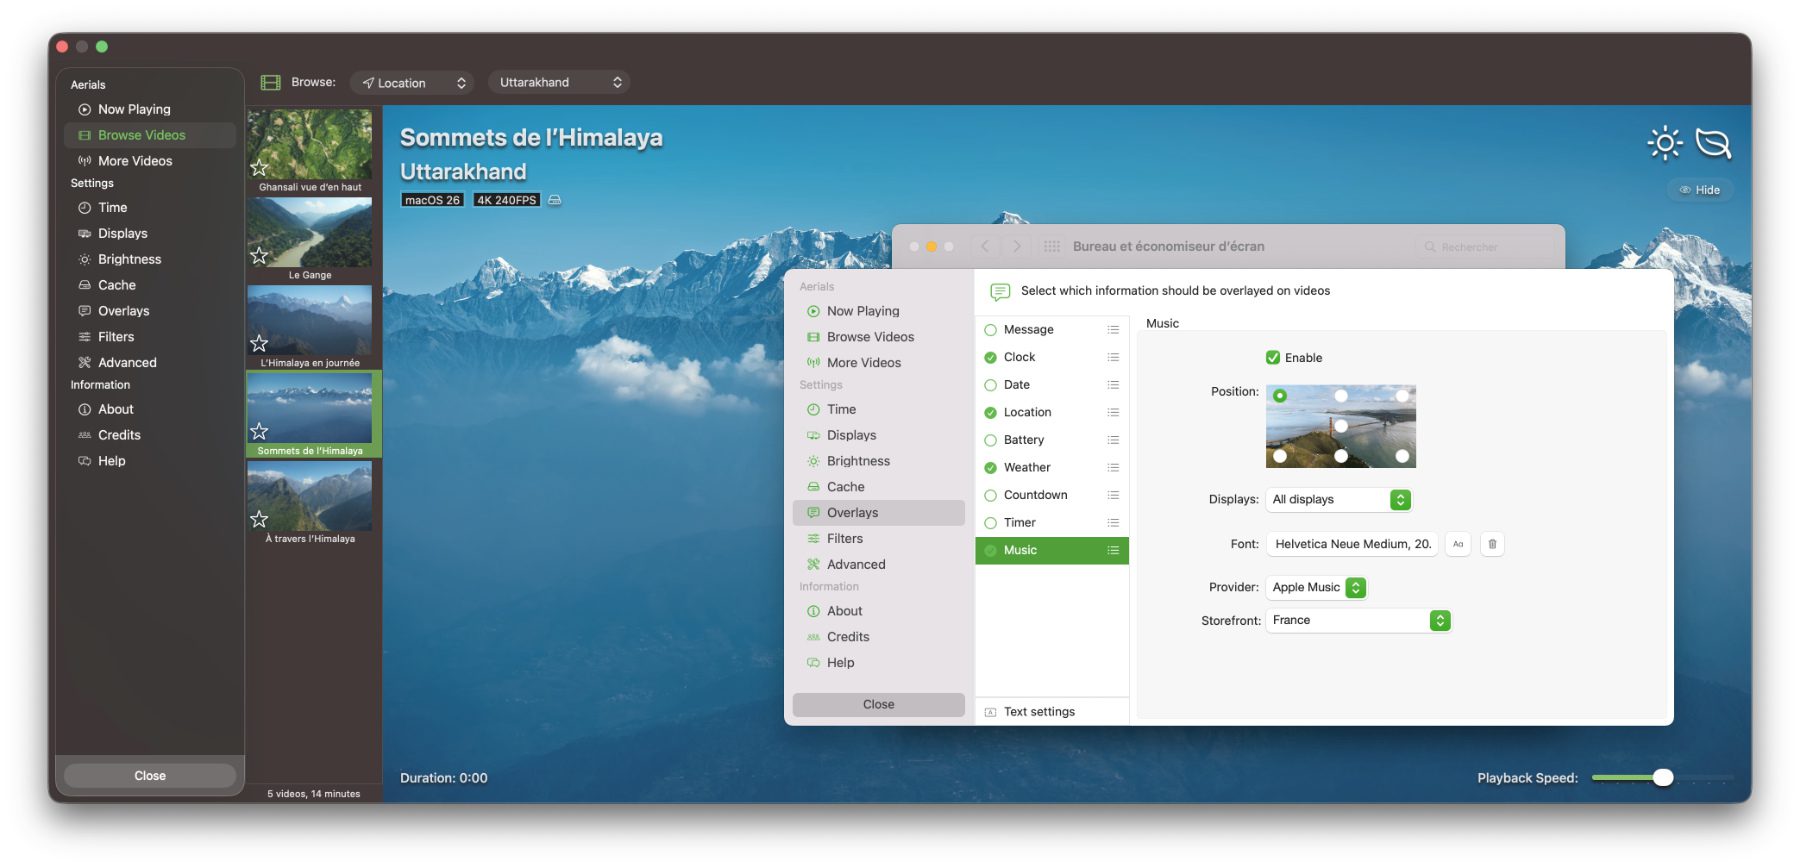
Task: Uncheck the Enable checkbox for Music
Action: pos(1273,357)
